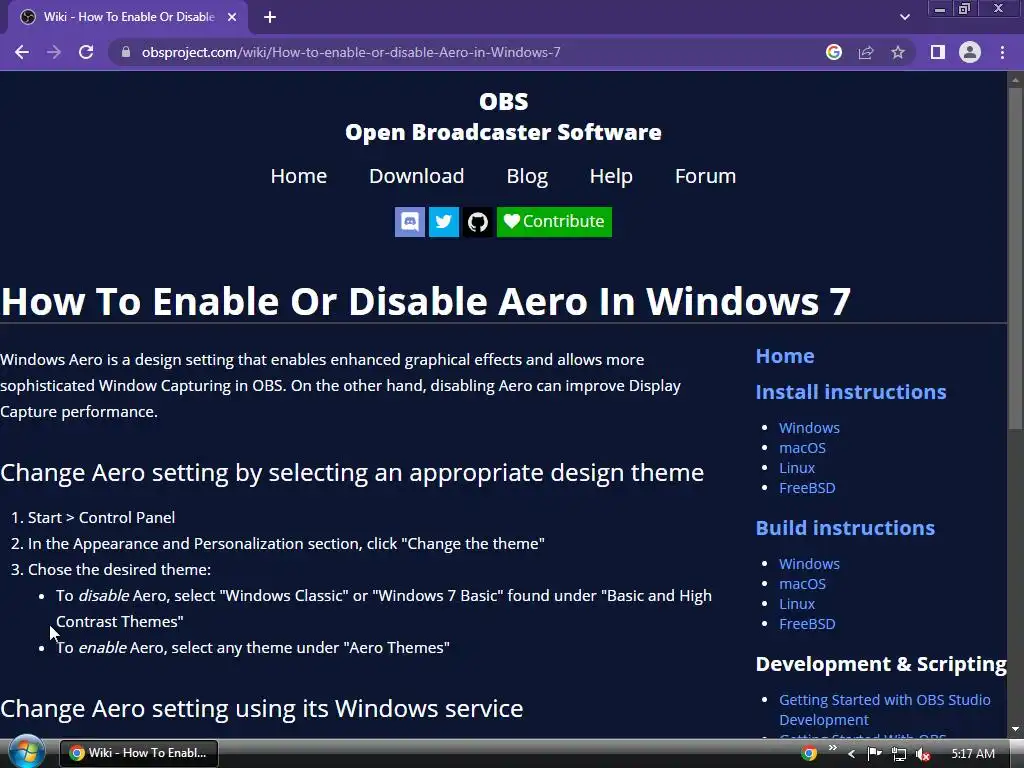Click the padlock site info icon
Screen dimensions: 1024x768
[x=125, y=52]
